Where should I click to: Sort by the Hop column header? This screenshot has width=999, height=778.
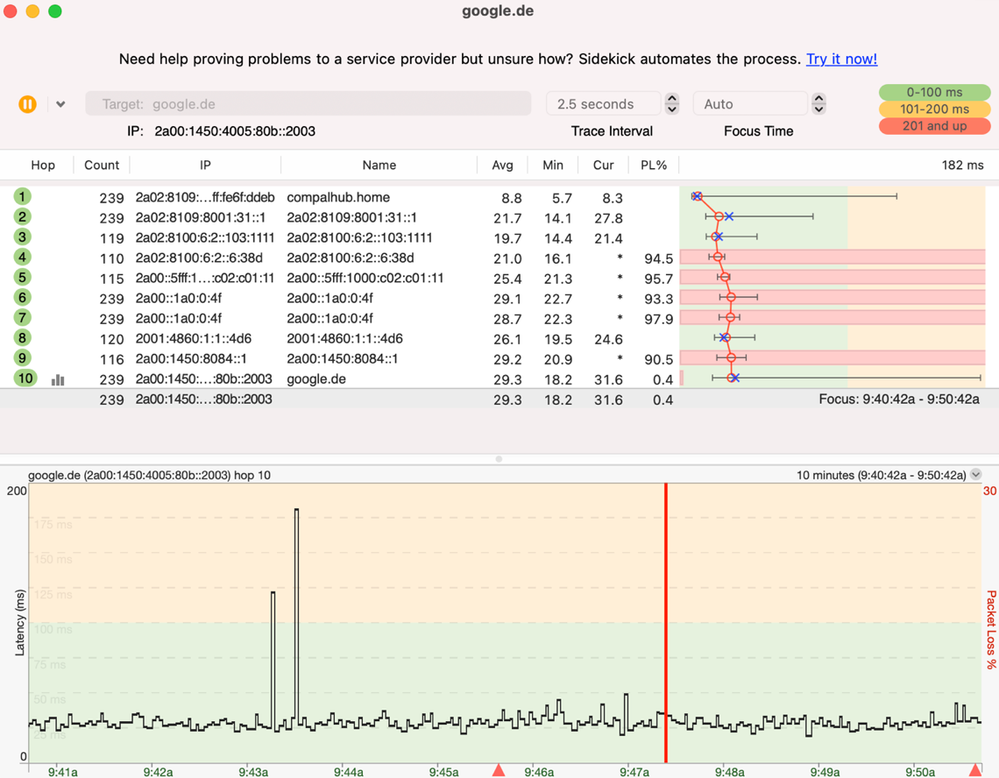(43, 165)
